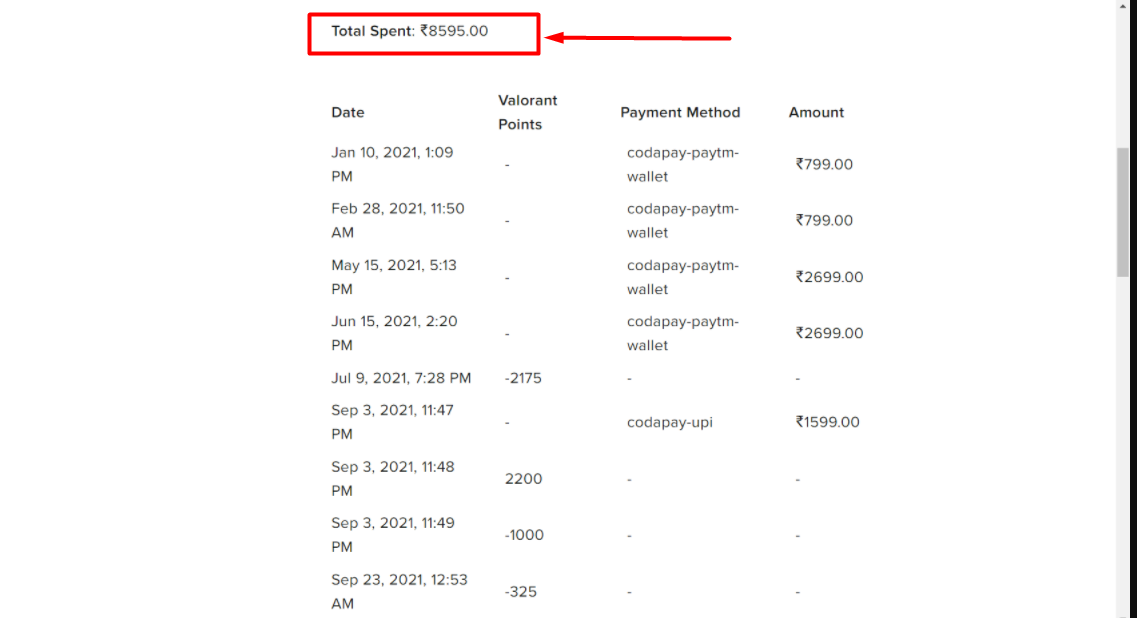Image resolution: width=1137 pixels, height=618 pixels.
Task: Click the -2175 Valorant Points value
Action: pyautogui.click(x=524, y=378)
